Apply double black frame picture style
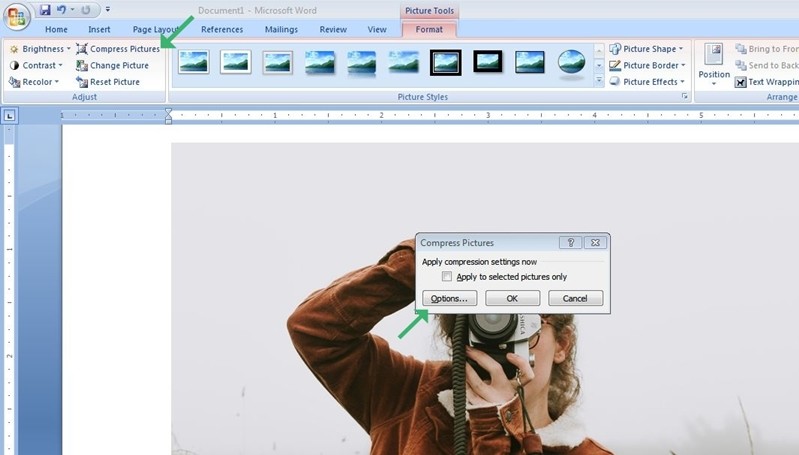 coord(445,62)
